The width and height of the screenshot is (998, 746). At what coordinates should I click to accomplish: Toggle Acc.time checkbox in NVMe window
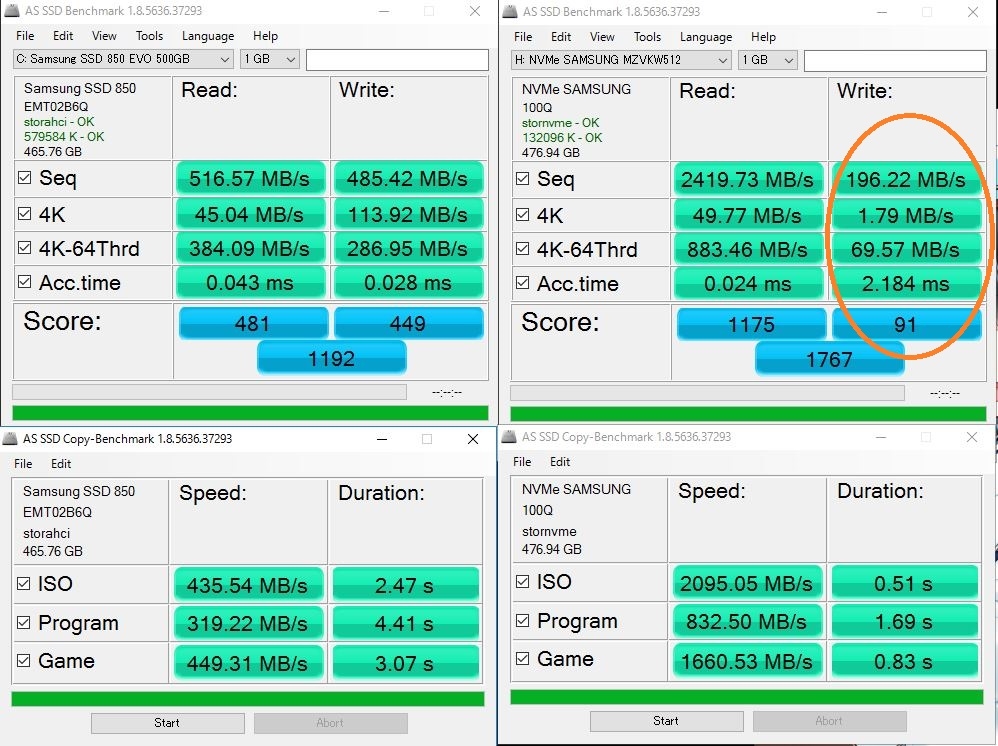(523, 282)
